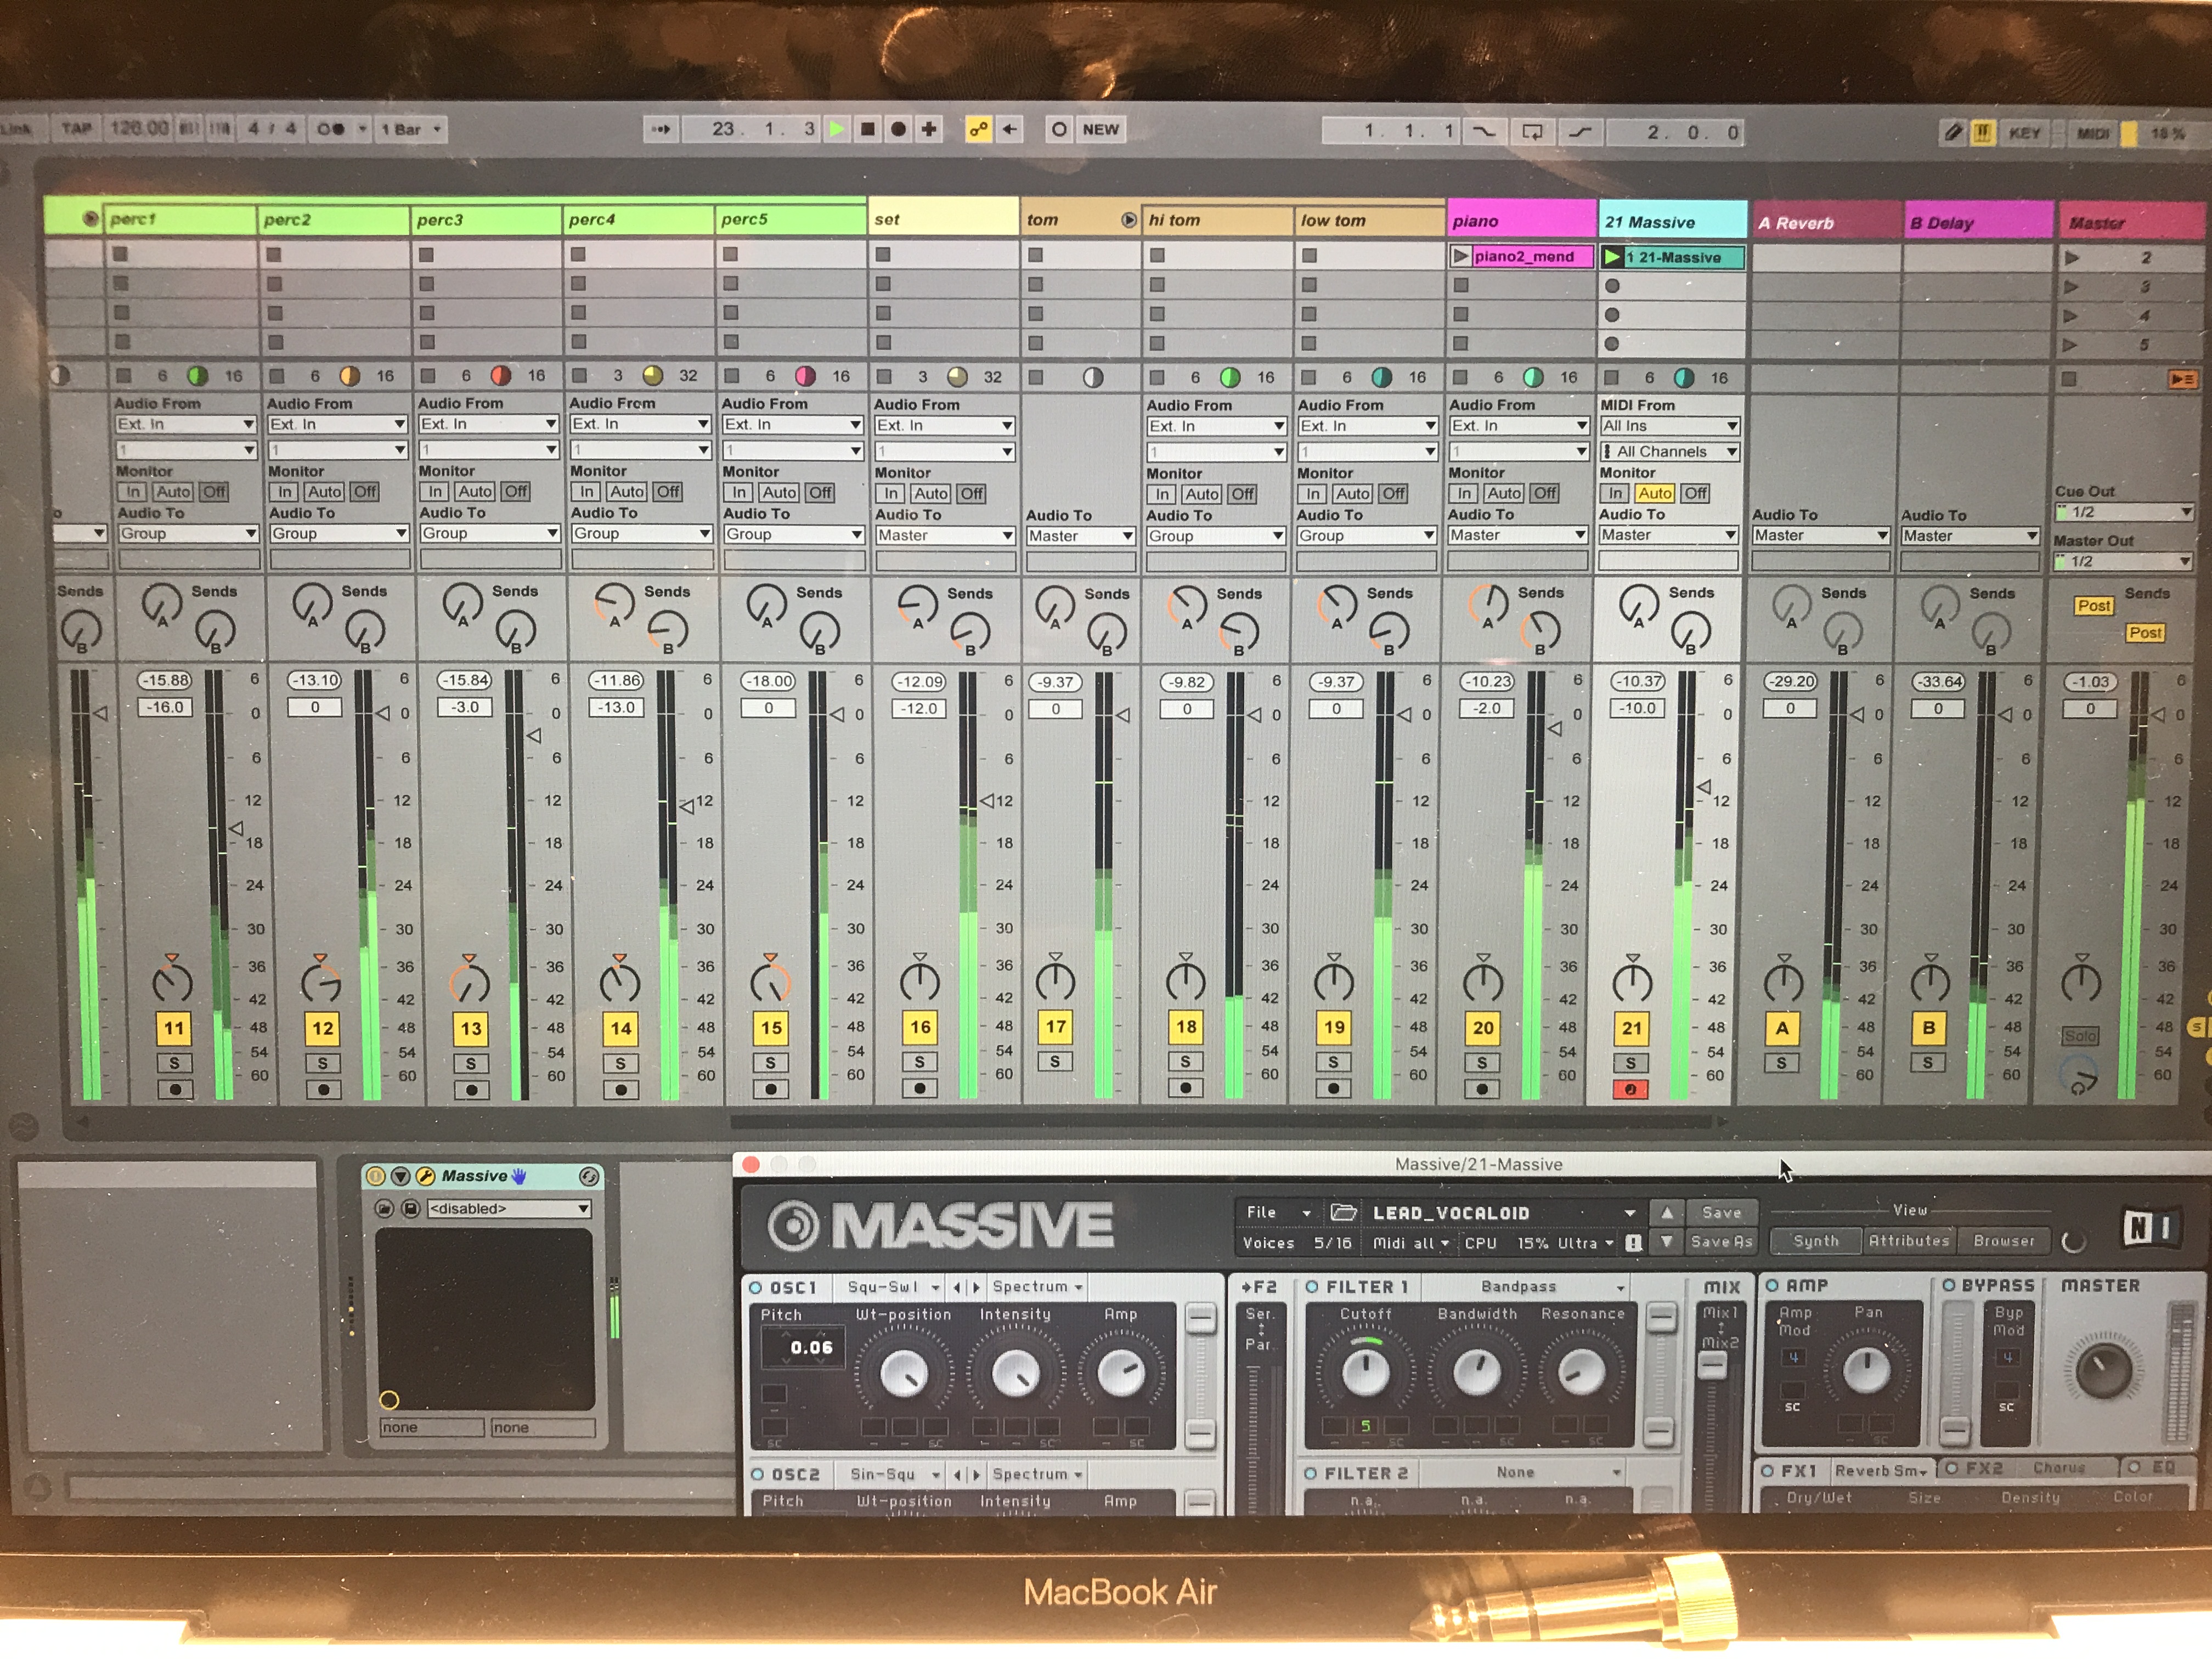Disarm track 21 Massive record button
The width and height of the screenshot is (2212, 1659).
1631,1090
